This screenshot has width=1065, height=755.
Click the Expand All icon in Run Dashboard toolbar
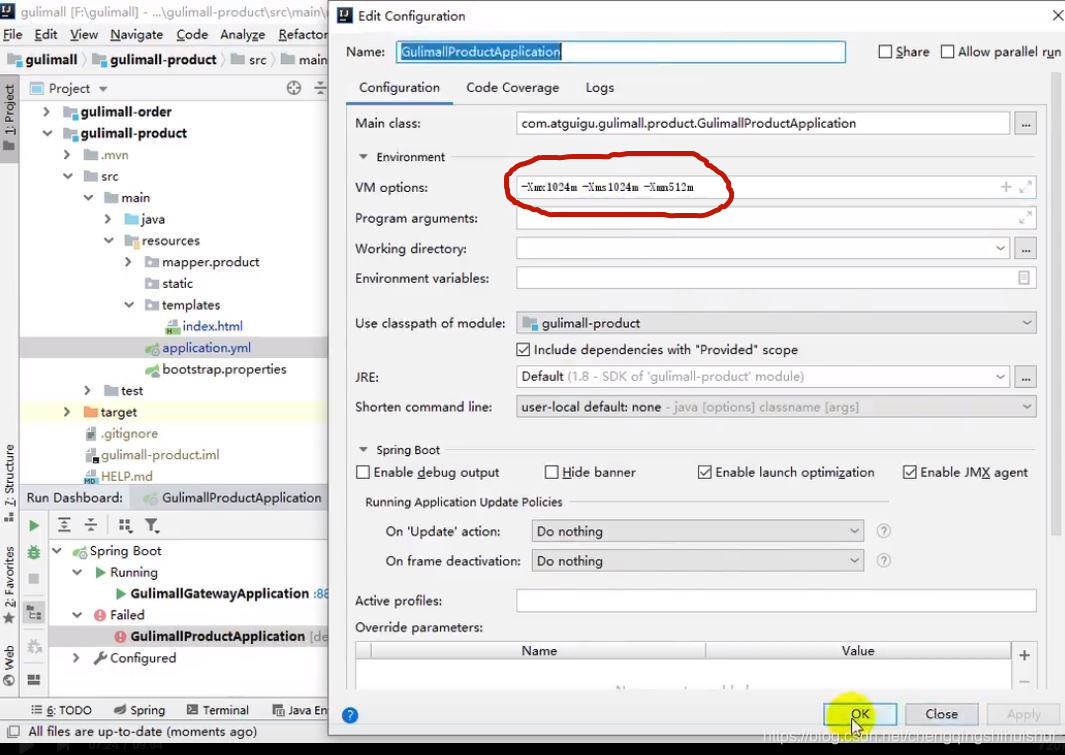(65, 525)
